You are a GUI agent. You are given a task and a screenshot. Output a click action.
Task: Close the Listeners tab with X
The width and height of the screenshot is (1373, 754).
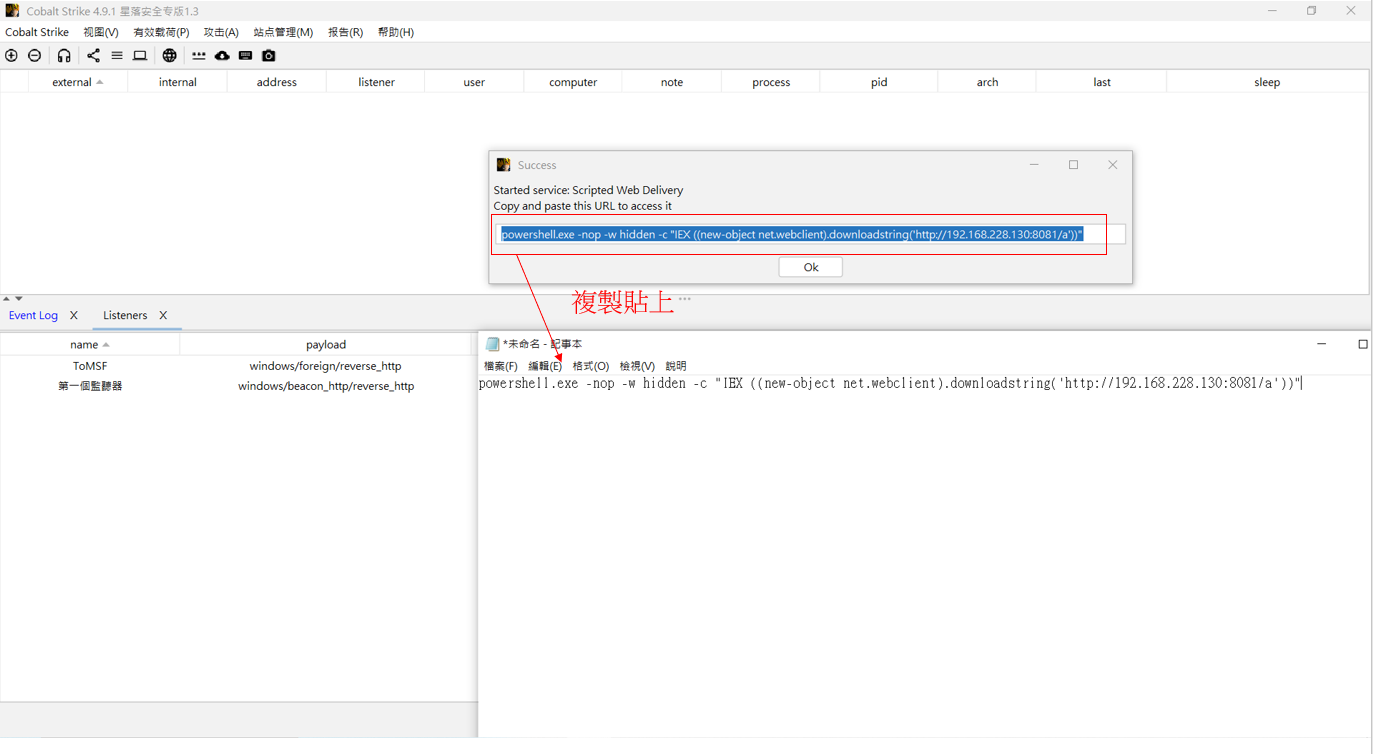163,315
